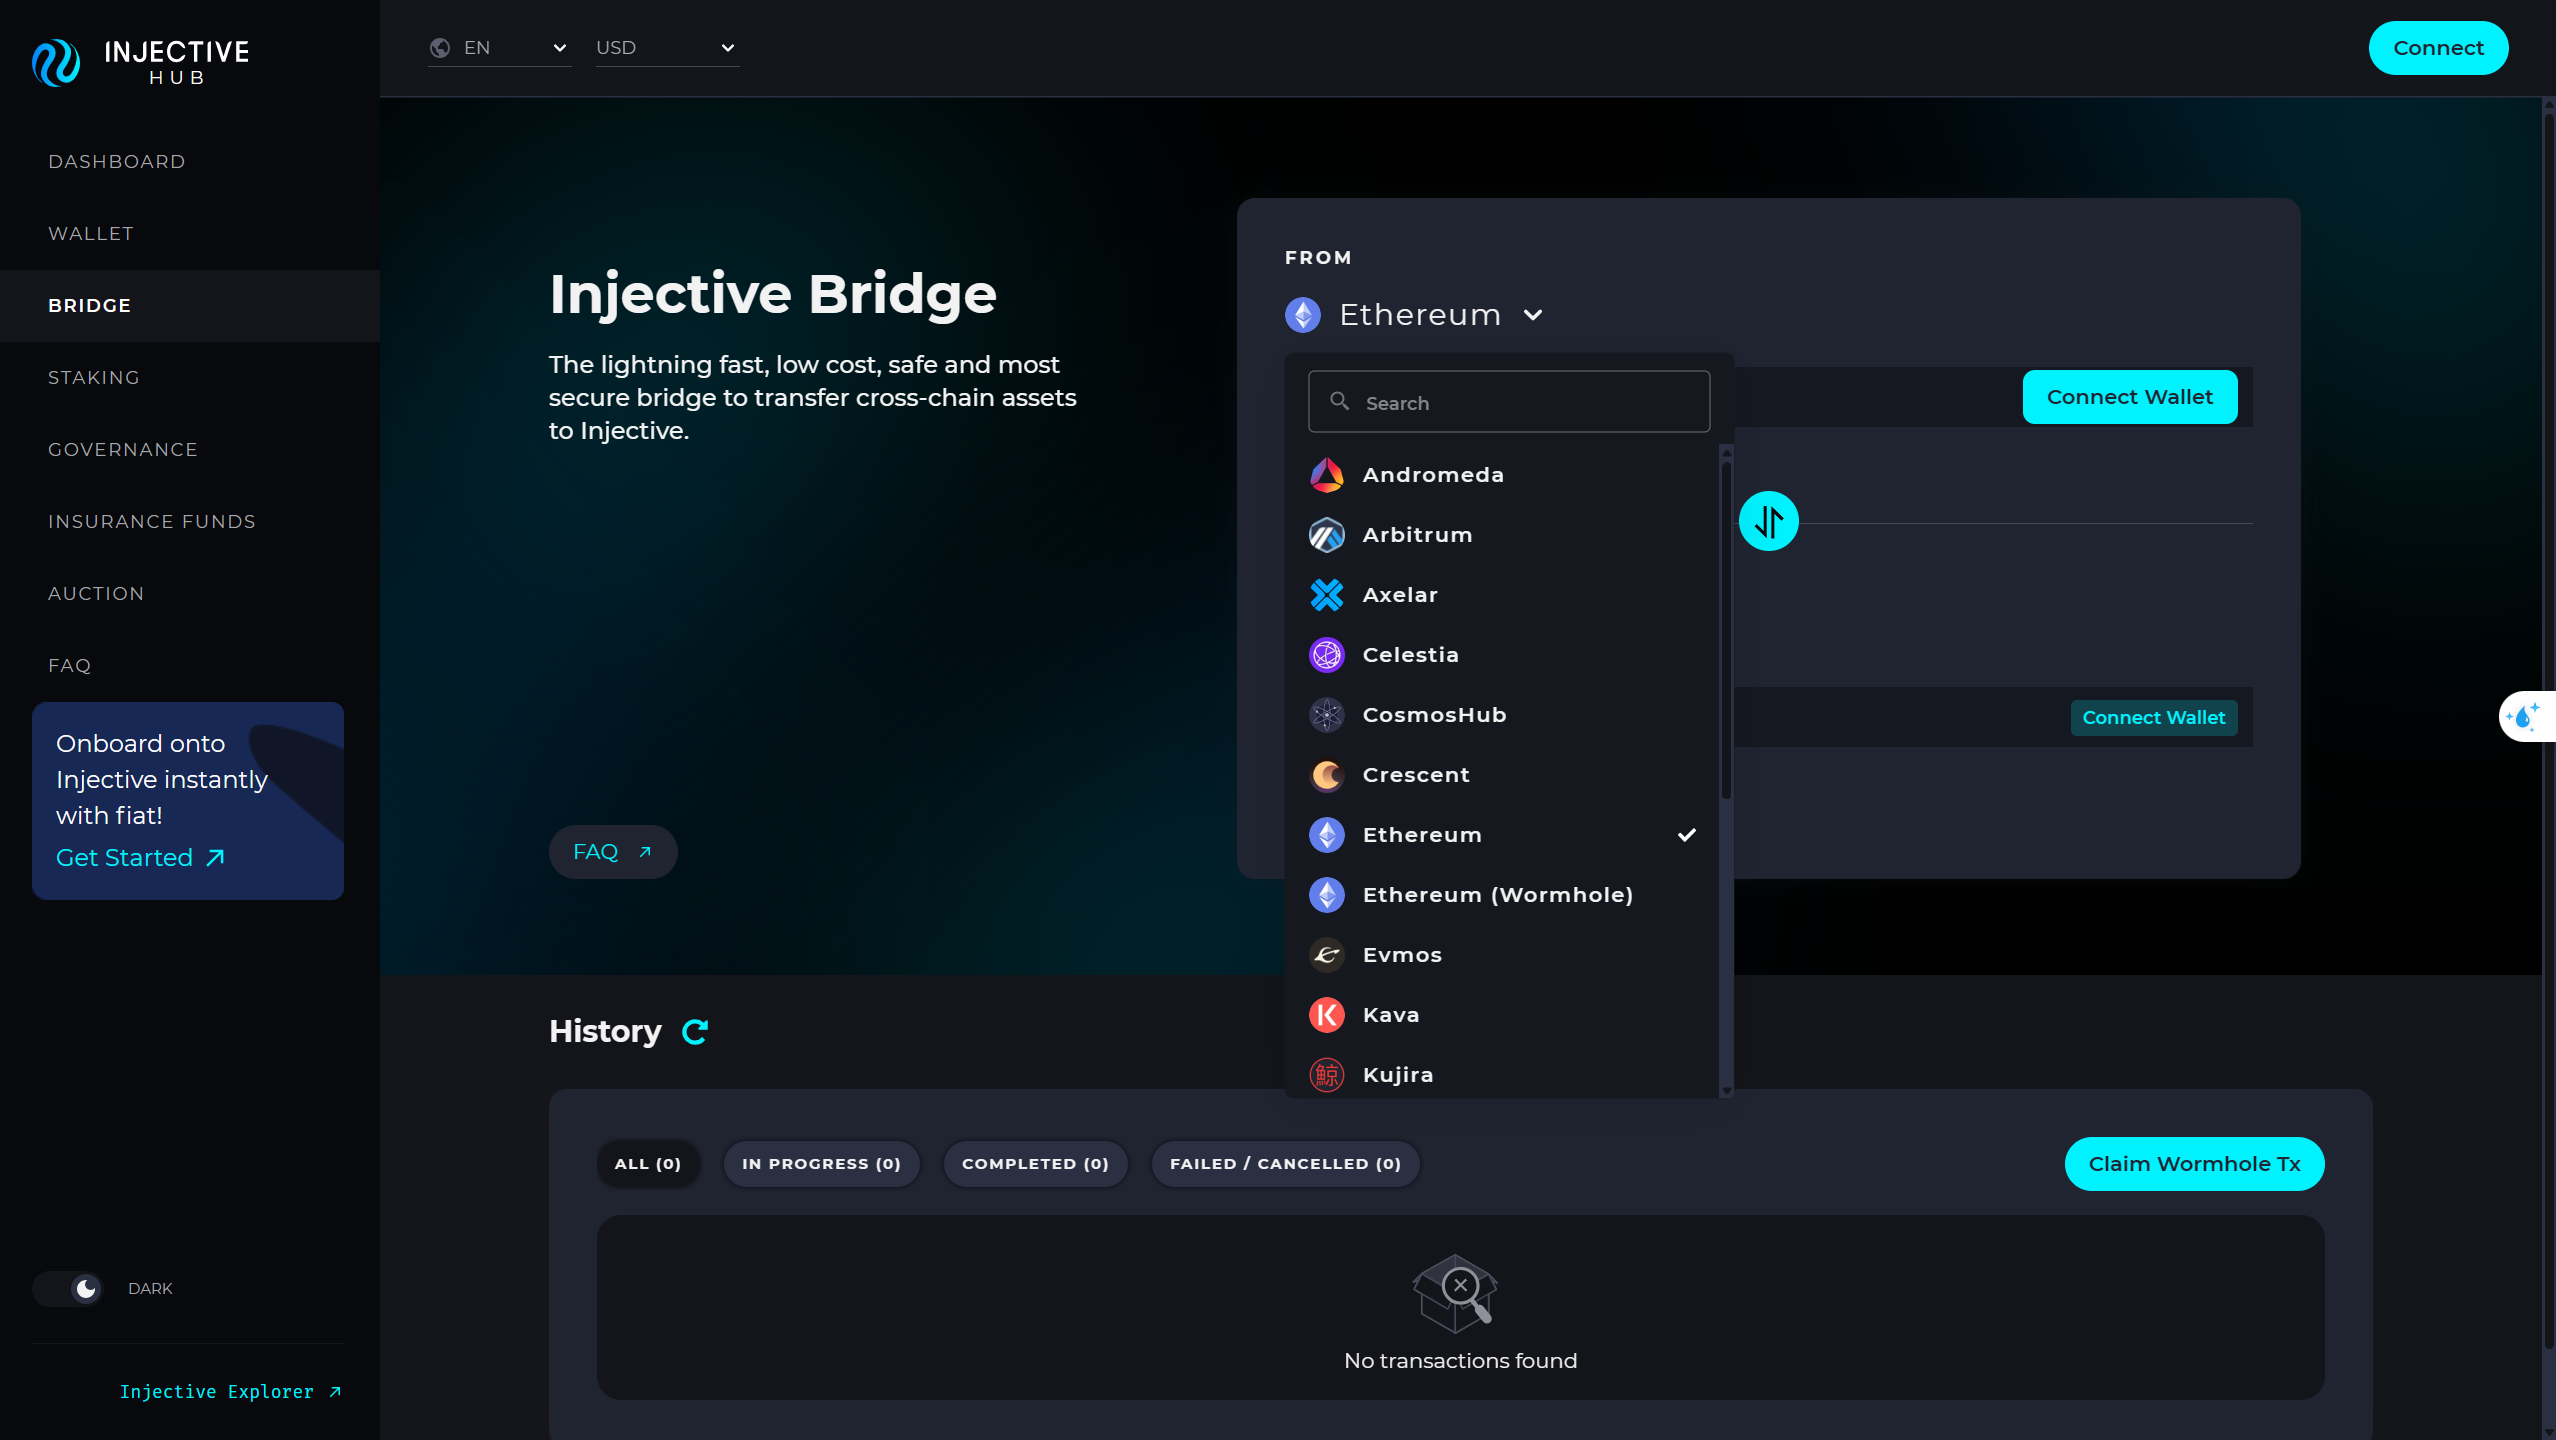Screen dimensions: 2556x1440
Task: Select the Kujira network icon
Action: click(1327, 1075)
